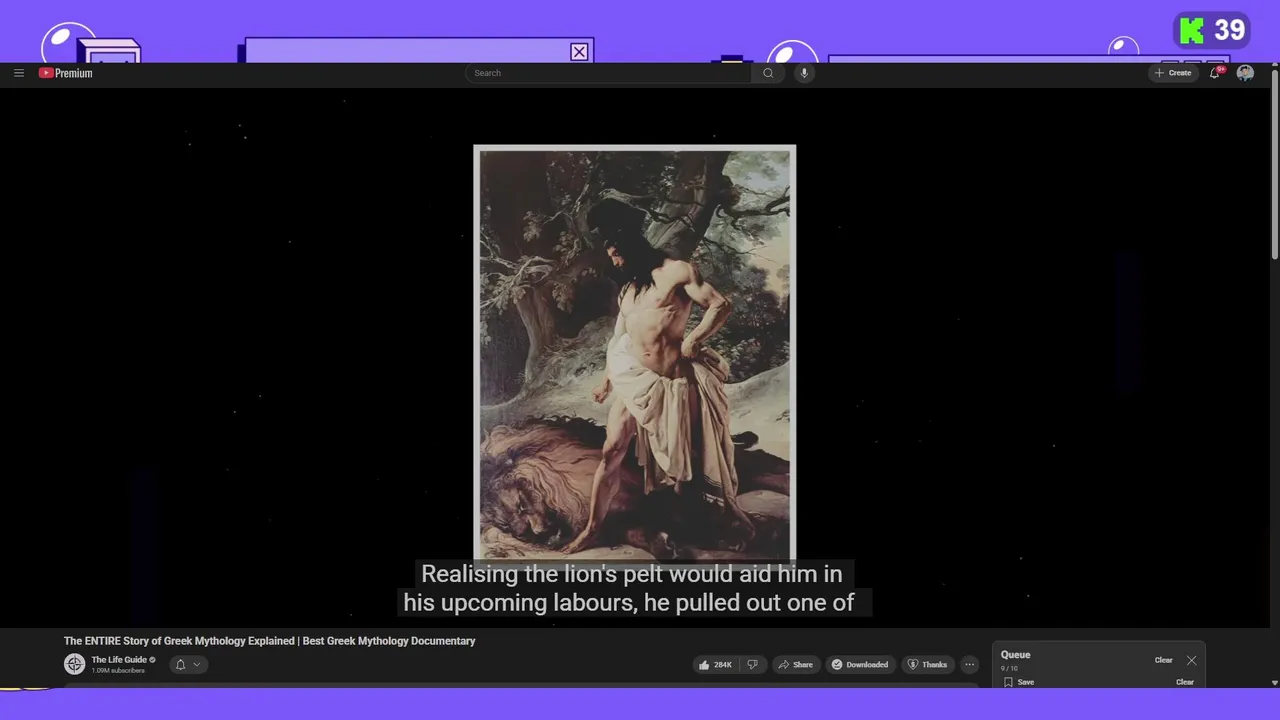Viewport: 1280px width, 720px height.
Task: Start voice search with microphone icon
Action: 804,73
